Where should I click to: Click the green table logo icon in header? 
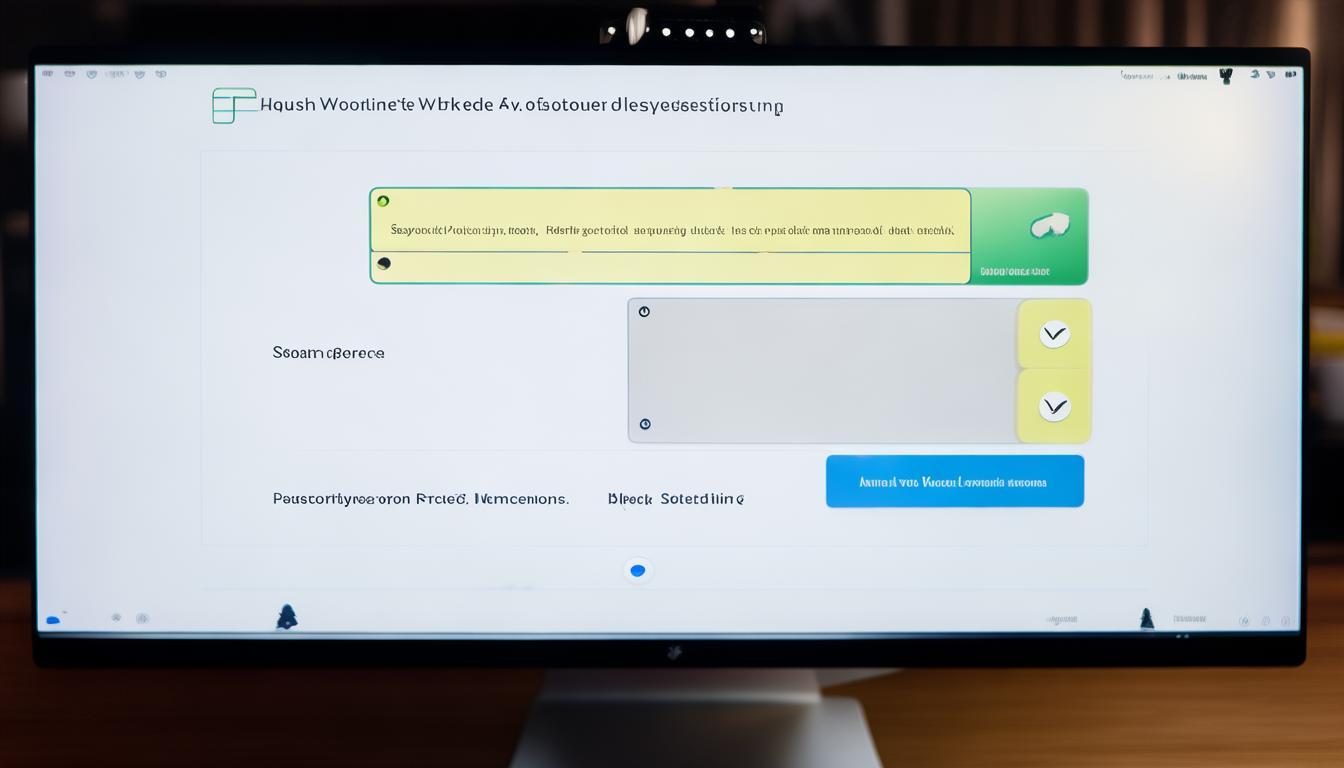tap(233, 106)
